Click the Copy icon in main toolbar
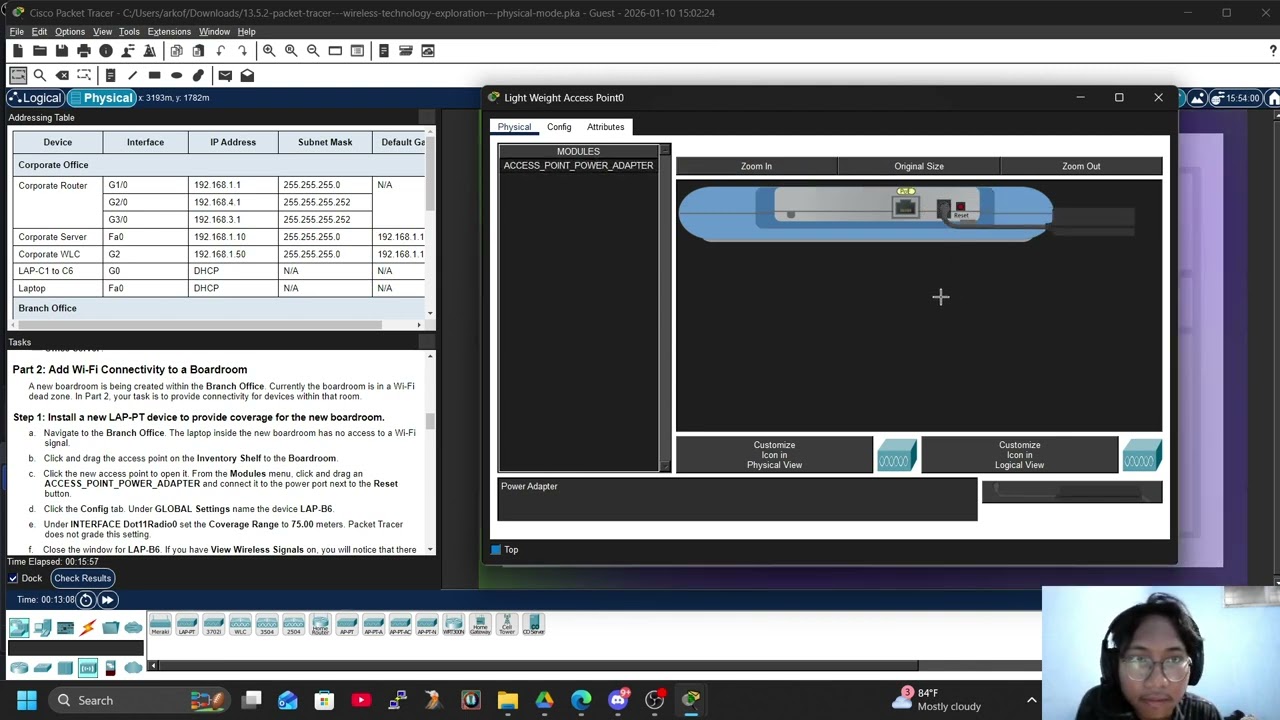The height and width of the screenshot is (720, 1280). (176, 51)
